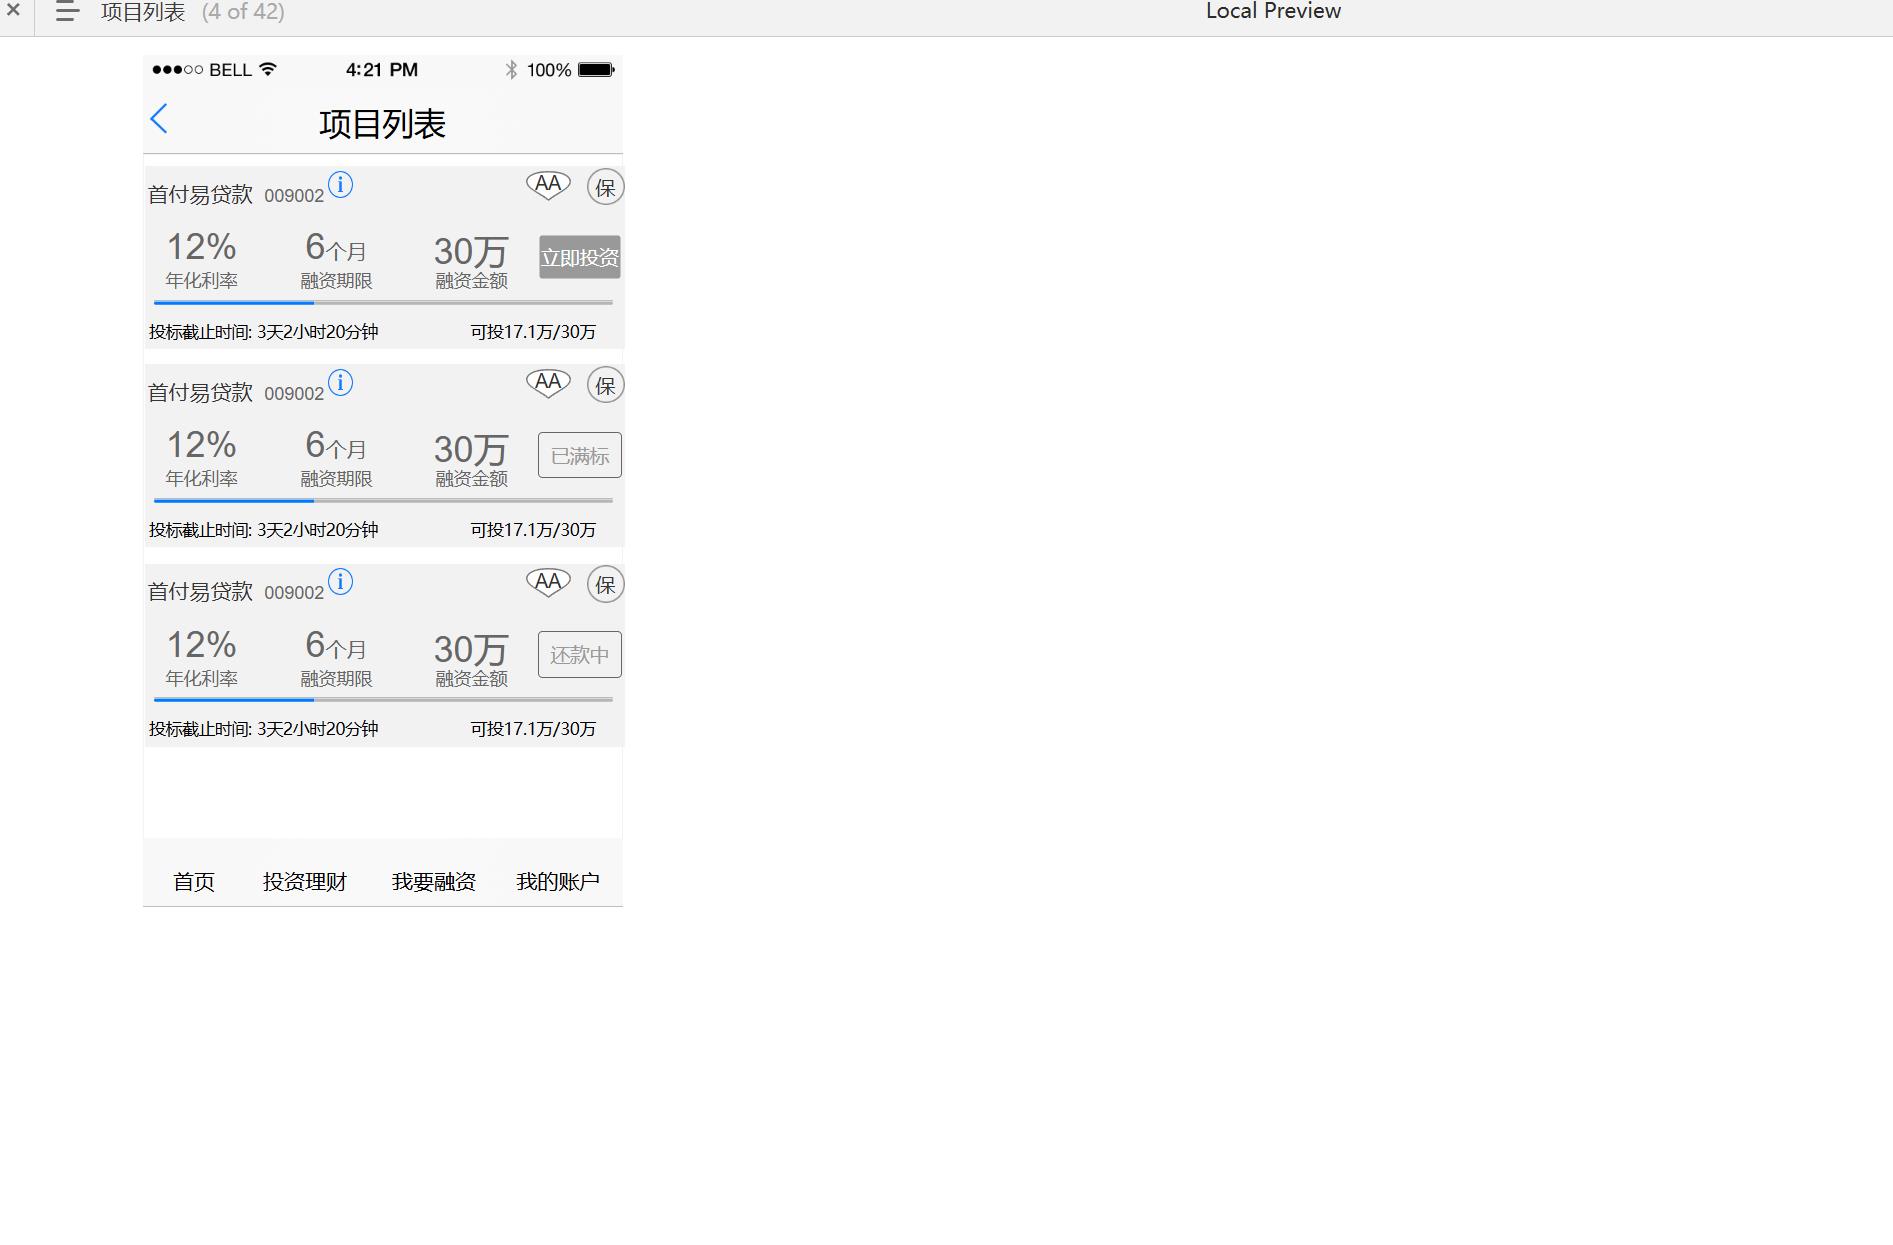Click the 立即投资 button
This screenshot has width=1893, height=1245.
[580, 257]
